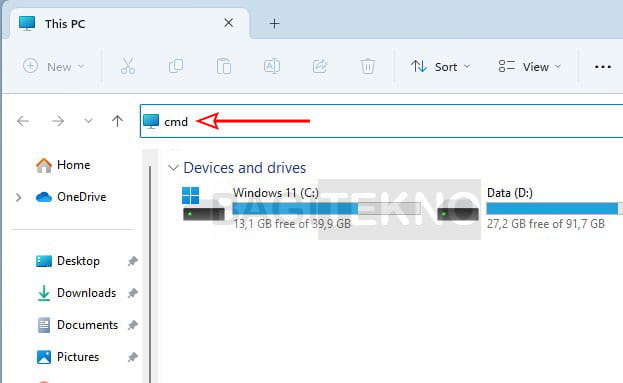Image resolution: width=623 pixels, height=383 pixels.
Task: Go up one folder level
Action: click(x=117, y=121)
